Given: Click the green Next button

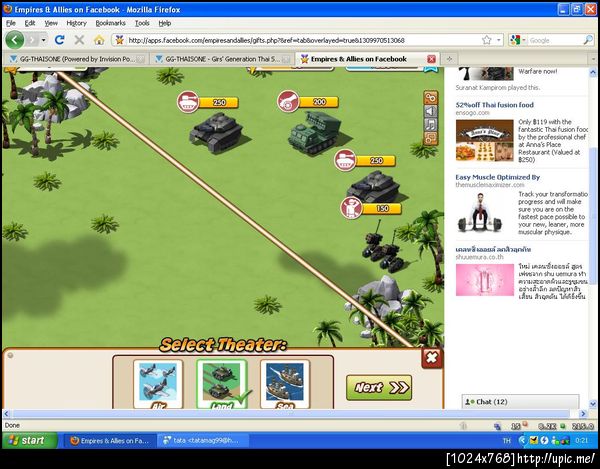Looking at the screenshot, I should [379, 388].
